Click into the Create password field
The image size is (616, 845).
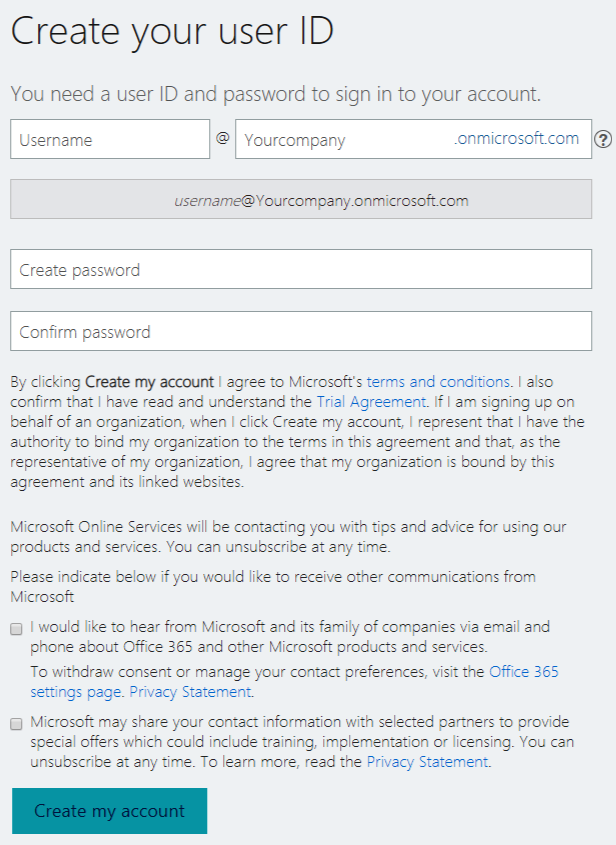pyautogui.click(x=301, y=269)
